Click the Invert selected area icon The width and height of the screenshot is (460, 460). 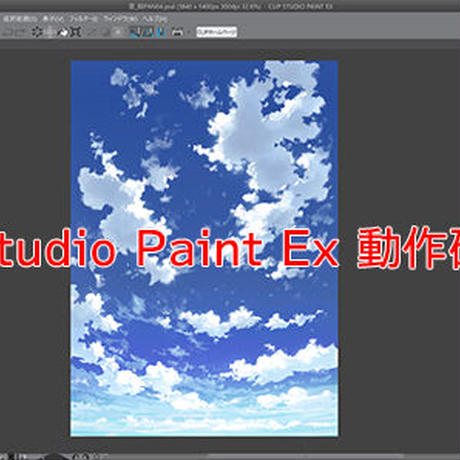105,32
